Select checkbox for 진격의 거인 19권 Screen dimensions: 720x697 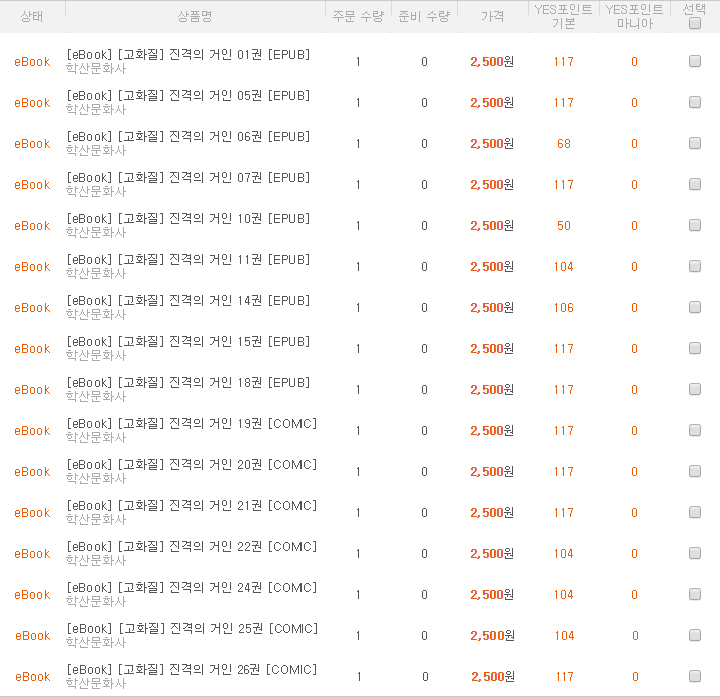(x=695, y=430)
